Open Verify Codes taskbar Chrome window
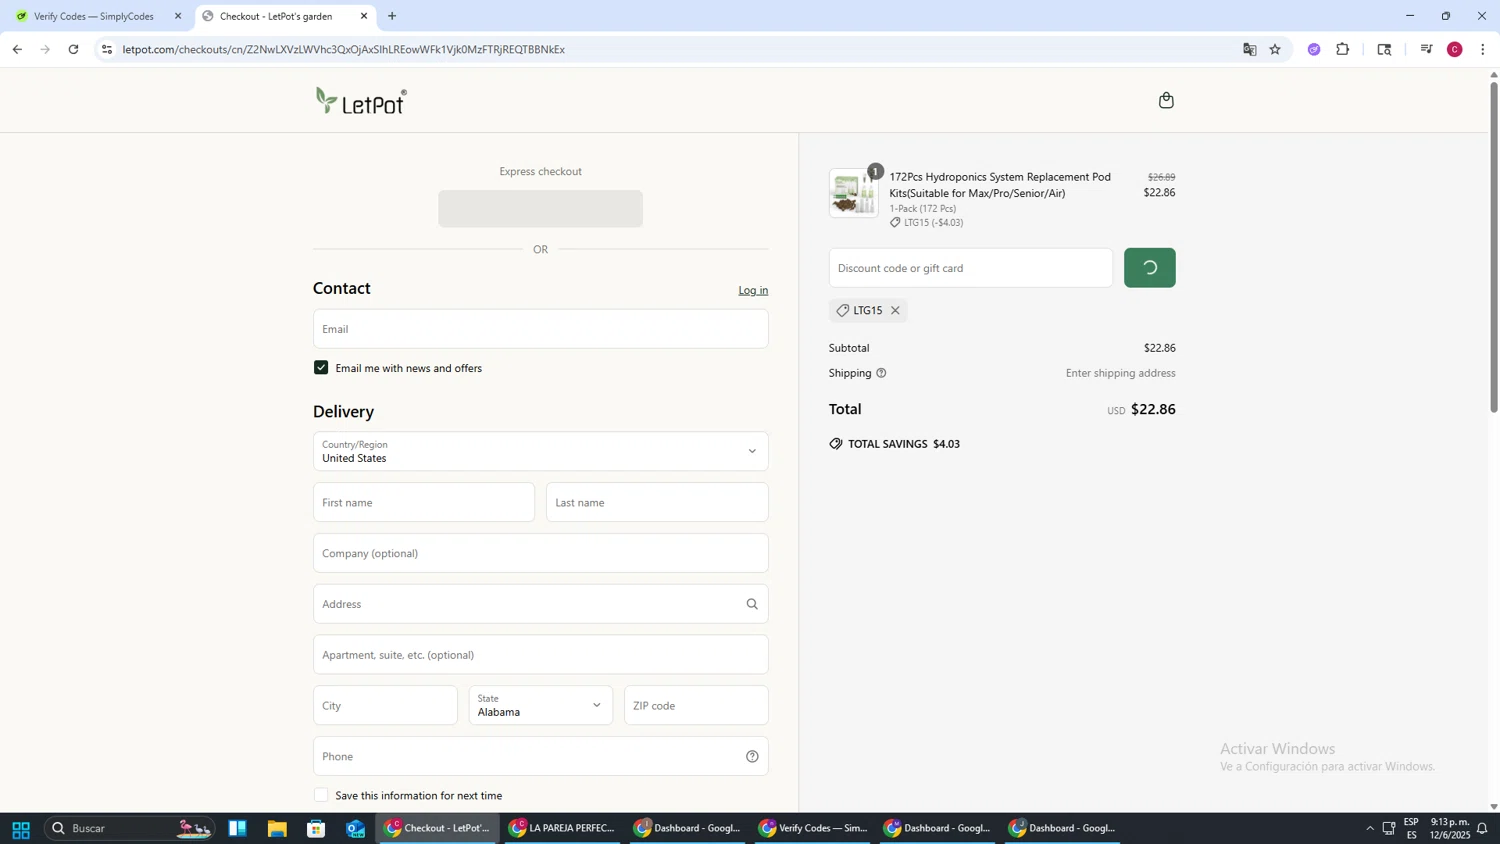 click(x=813, y=829)
